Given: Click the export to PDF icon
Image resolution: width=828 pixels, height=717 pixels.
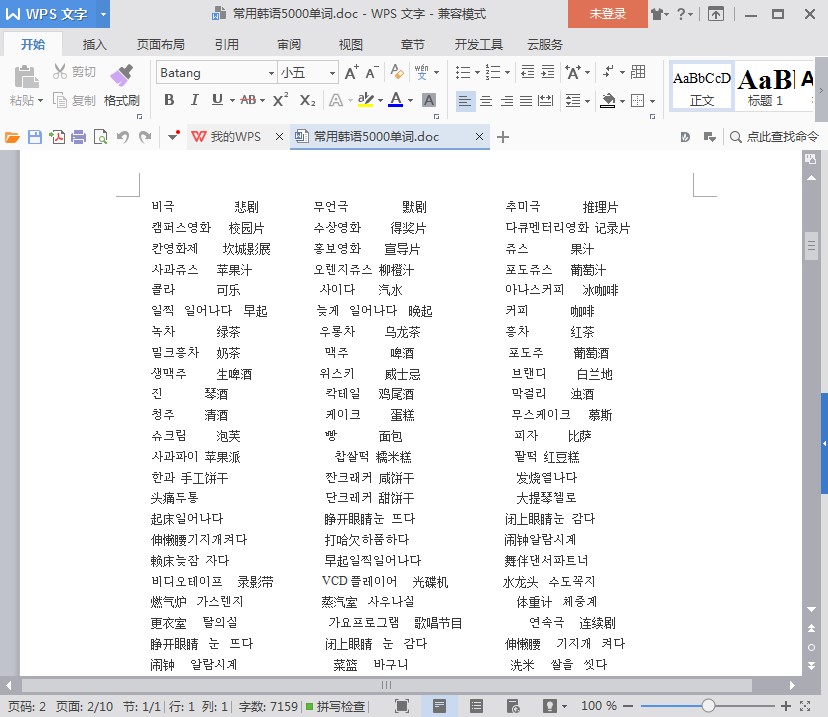Looking at the screenshot, I should (x=57, y=137).
